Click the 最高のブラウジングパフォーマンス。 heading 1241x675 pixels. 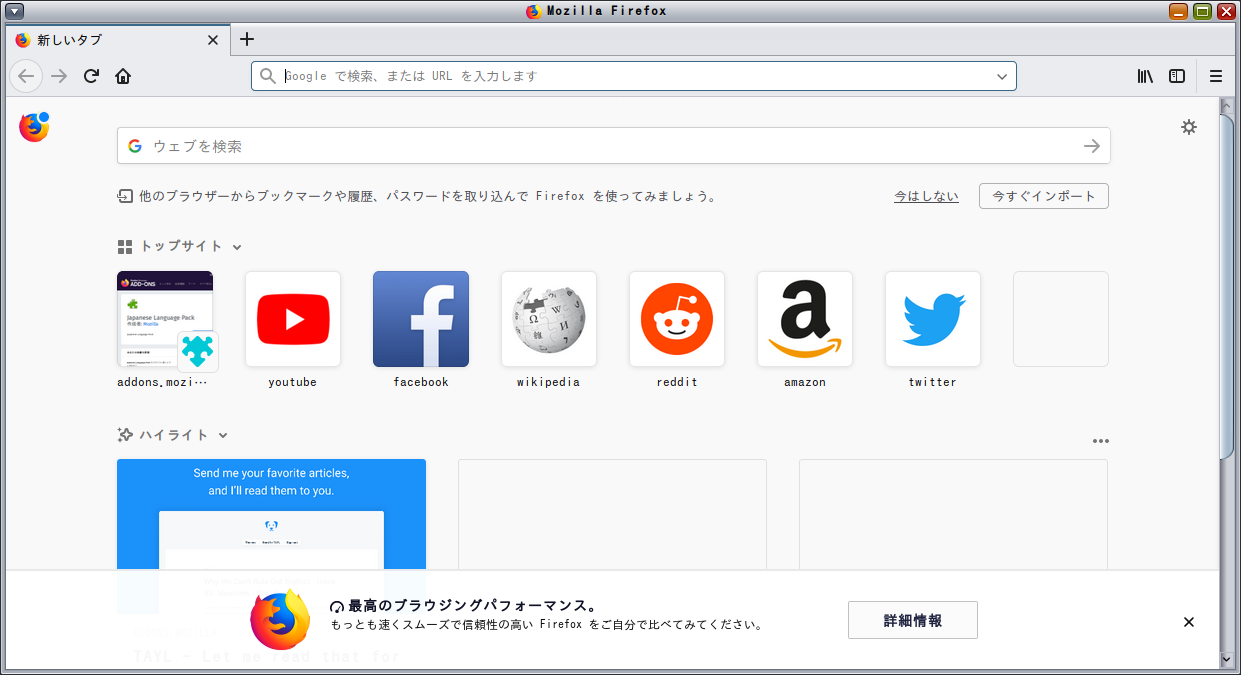(472, 606)
